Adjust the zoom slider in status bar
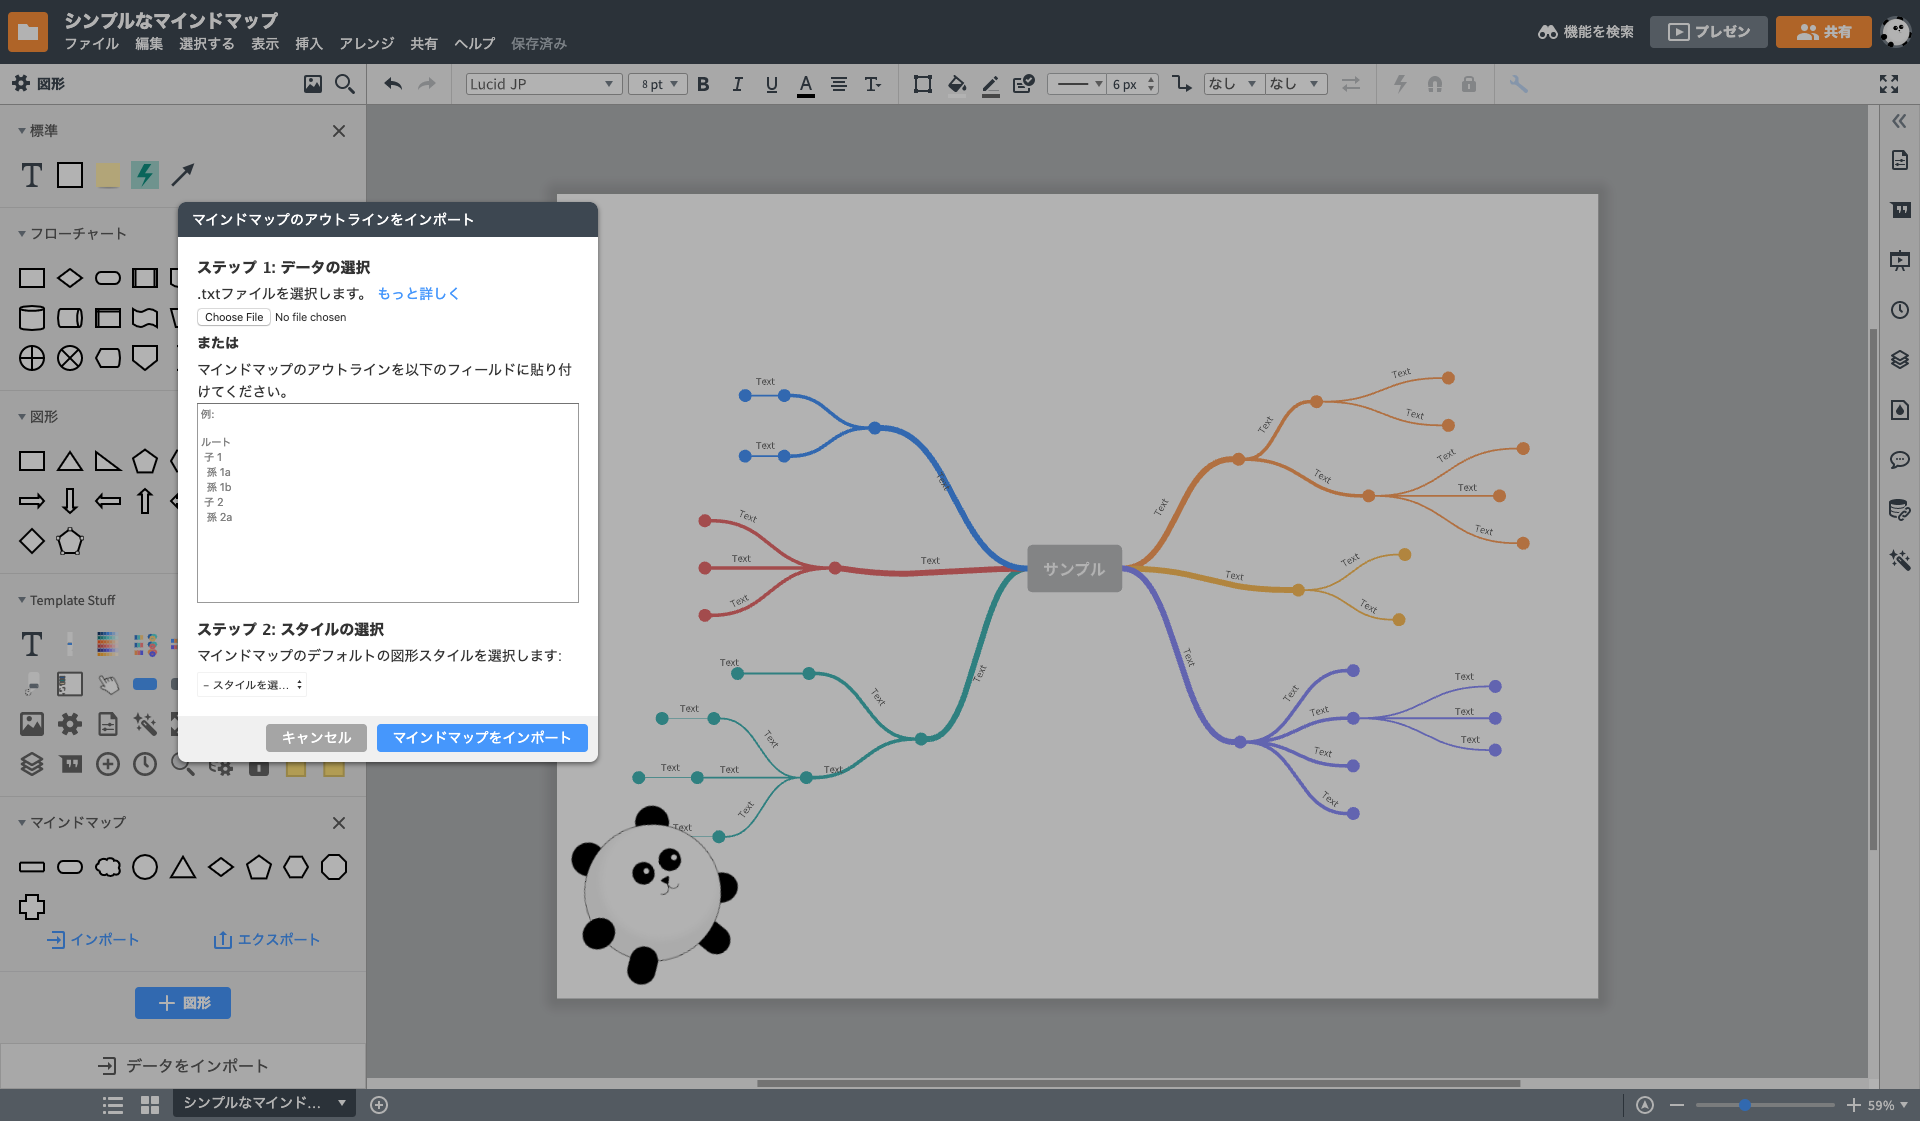Image resolution: width=1920 pixels, height=1121 pixels. [1744, 1105]
